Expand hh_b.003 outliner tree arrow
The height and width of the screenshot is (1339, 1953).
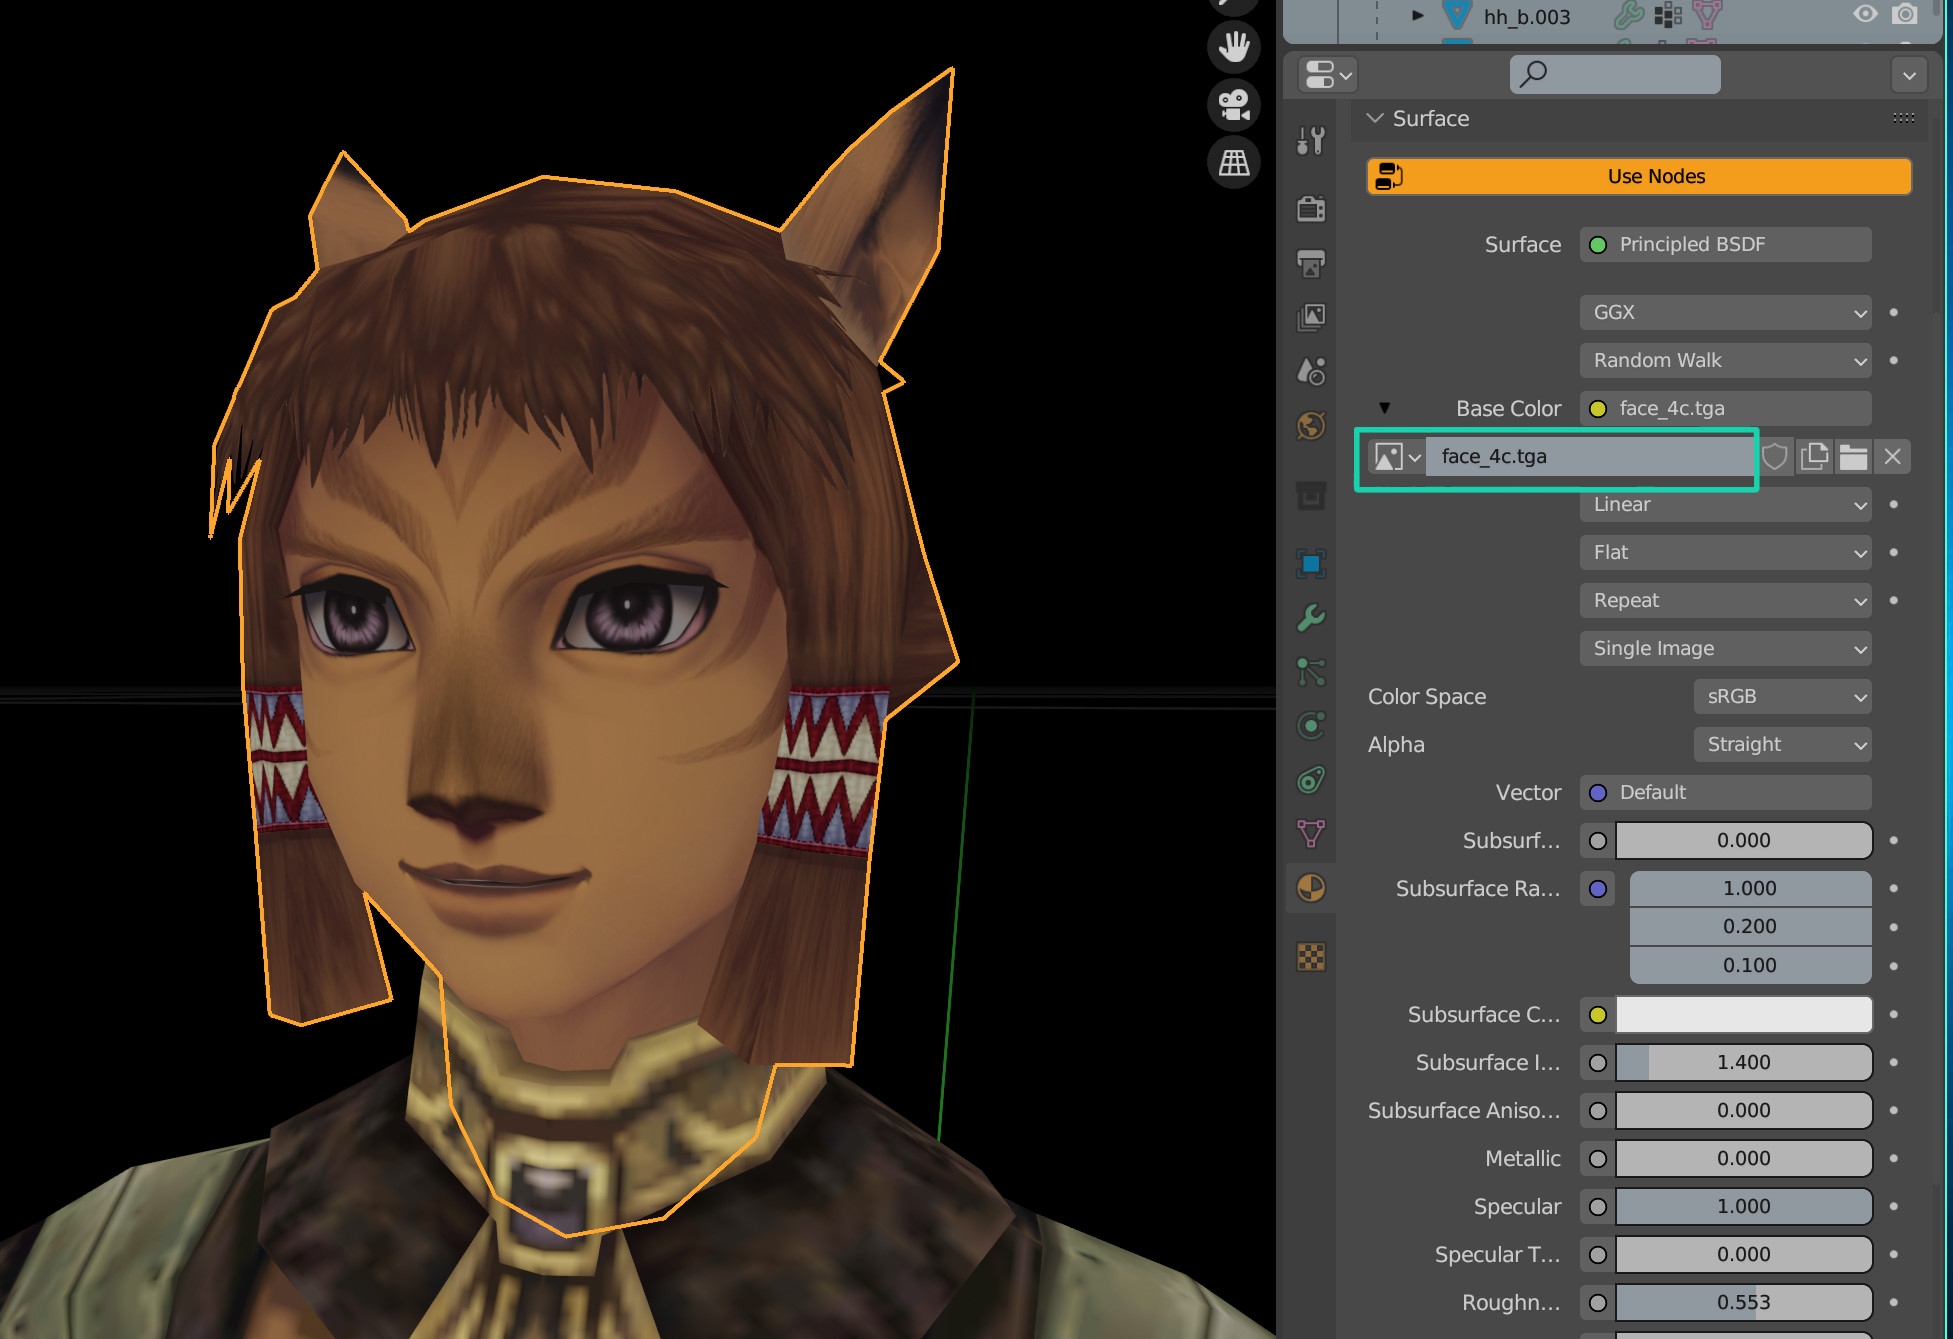pos(1417,16)
